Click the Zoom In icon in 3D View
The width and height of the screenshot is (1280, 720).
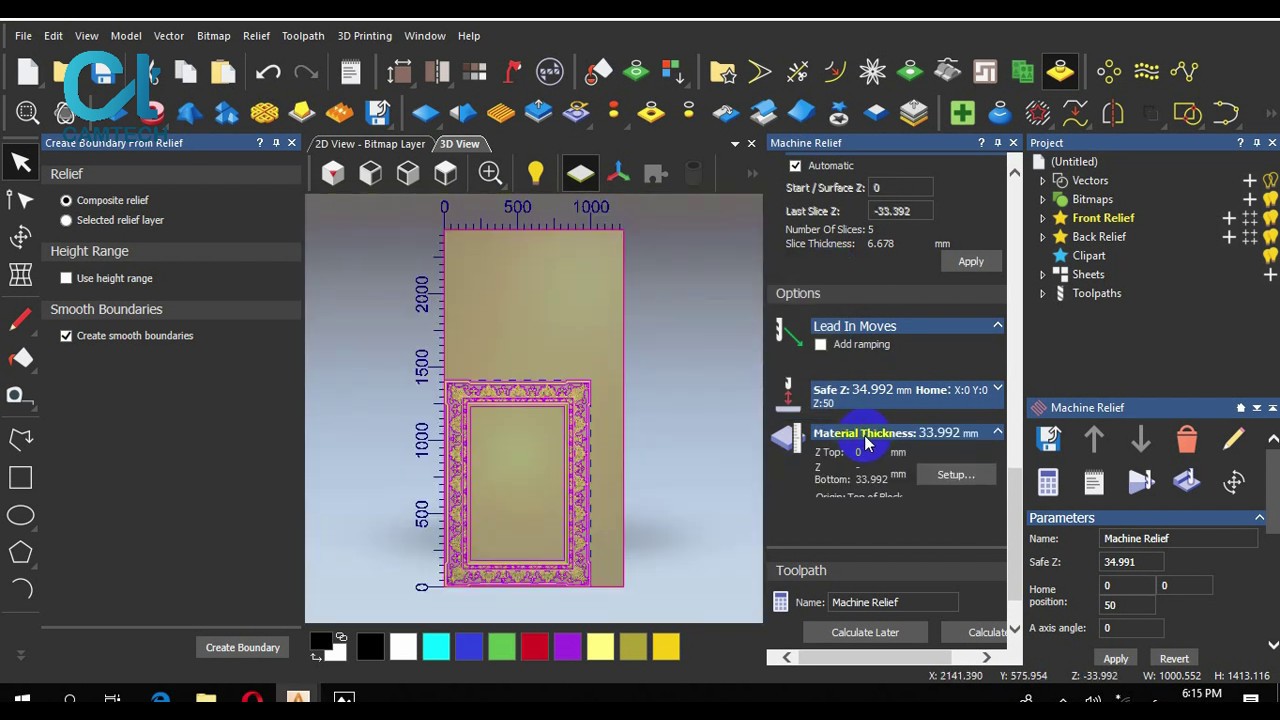(x=490, y=174)
